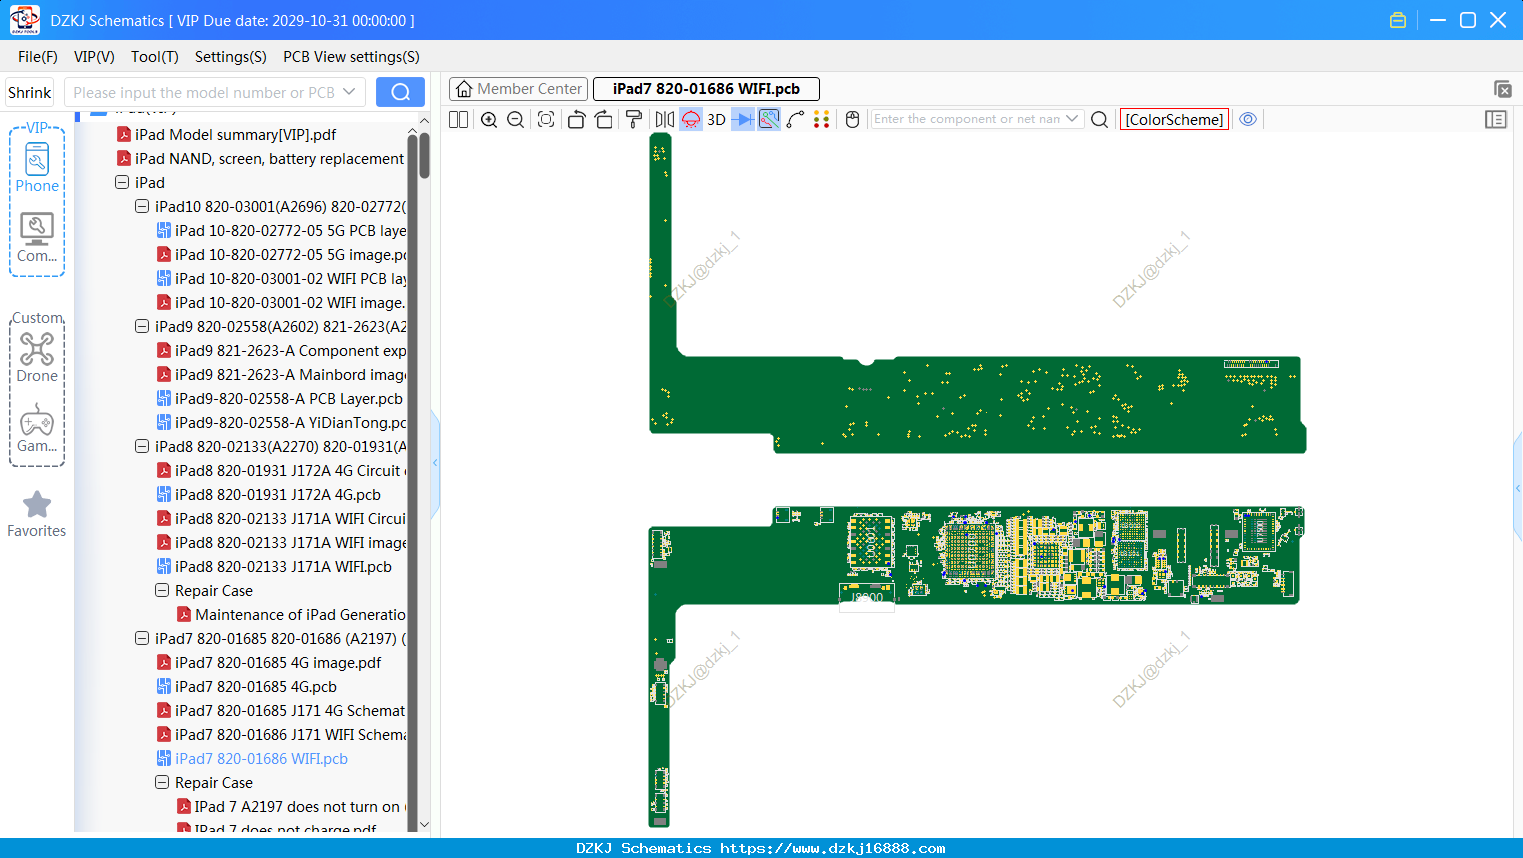Select the Phone category icon
1523x858 pixels.
click(x=37, y=167)
